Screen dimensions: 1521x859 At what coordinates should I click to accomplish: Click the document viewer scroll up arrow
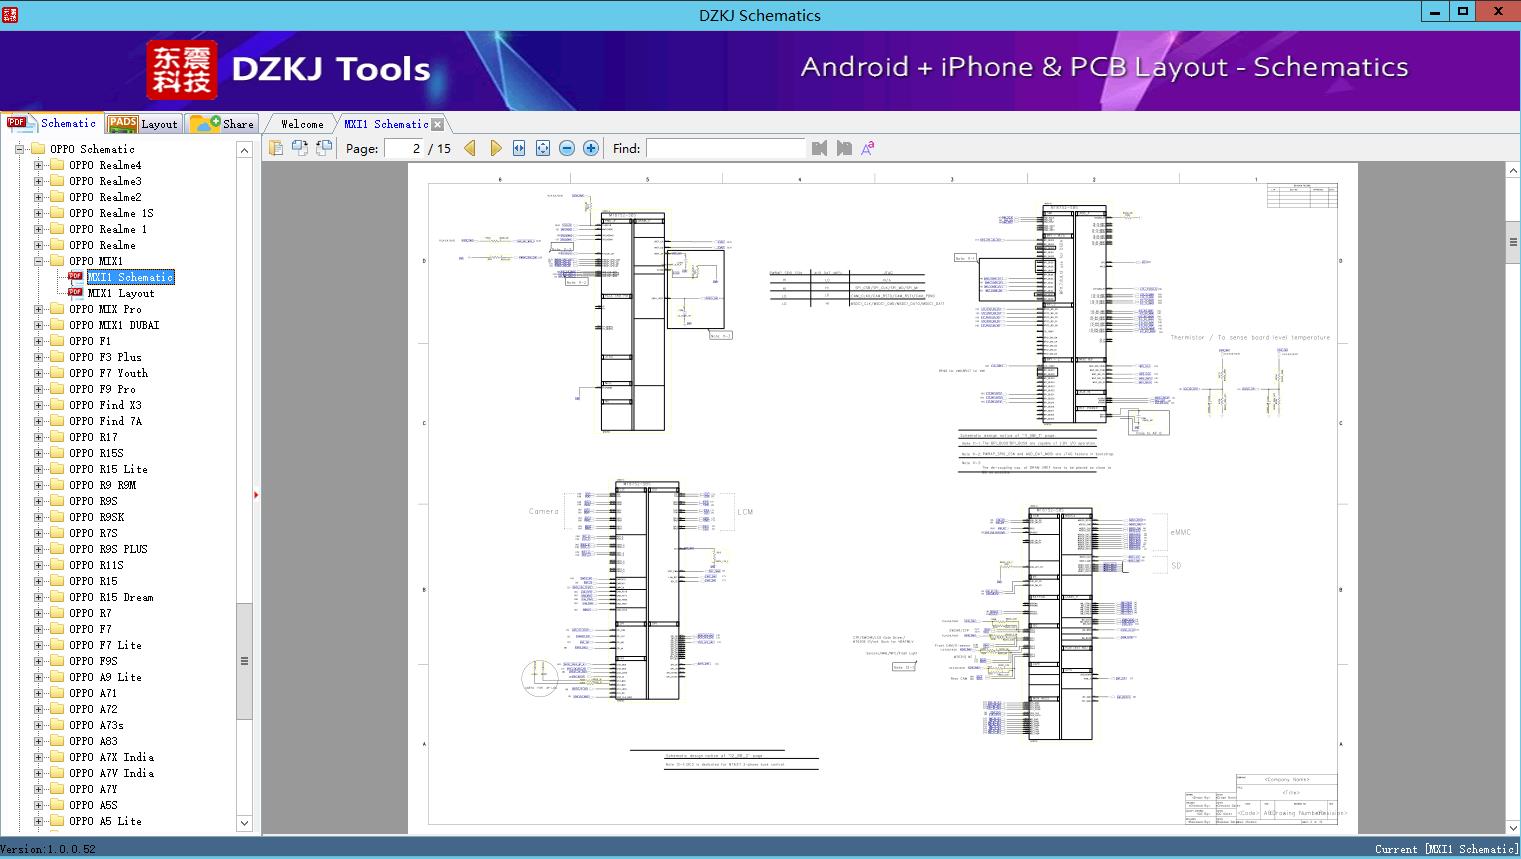[1513, 171]
